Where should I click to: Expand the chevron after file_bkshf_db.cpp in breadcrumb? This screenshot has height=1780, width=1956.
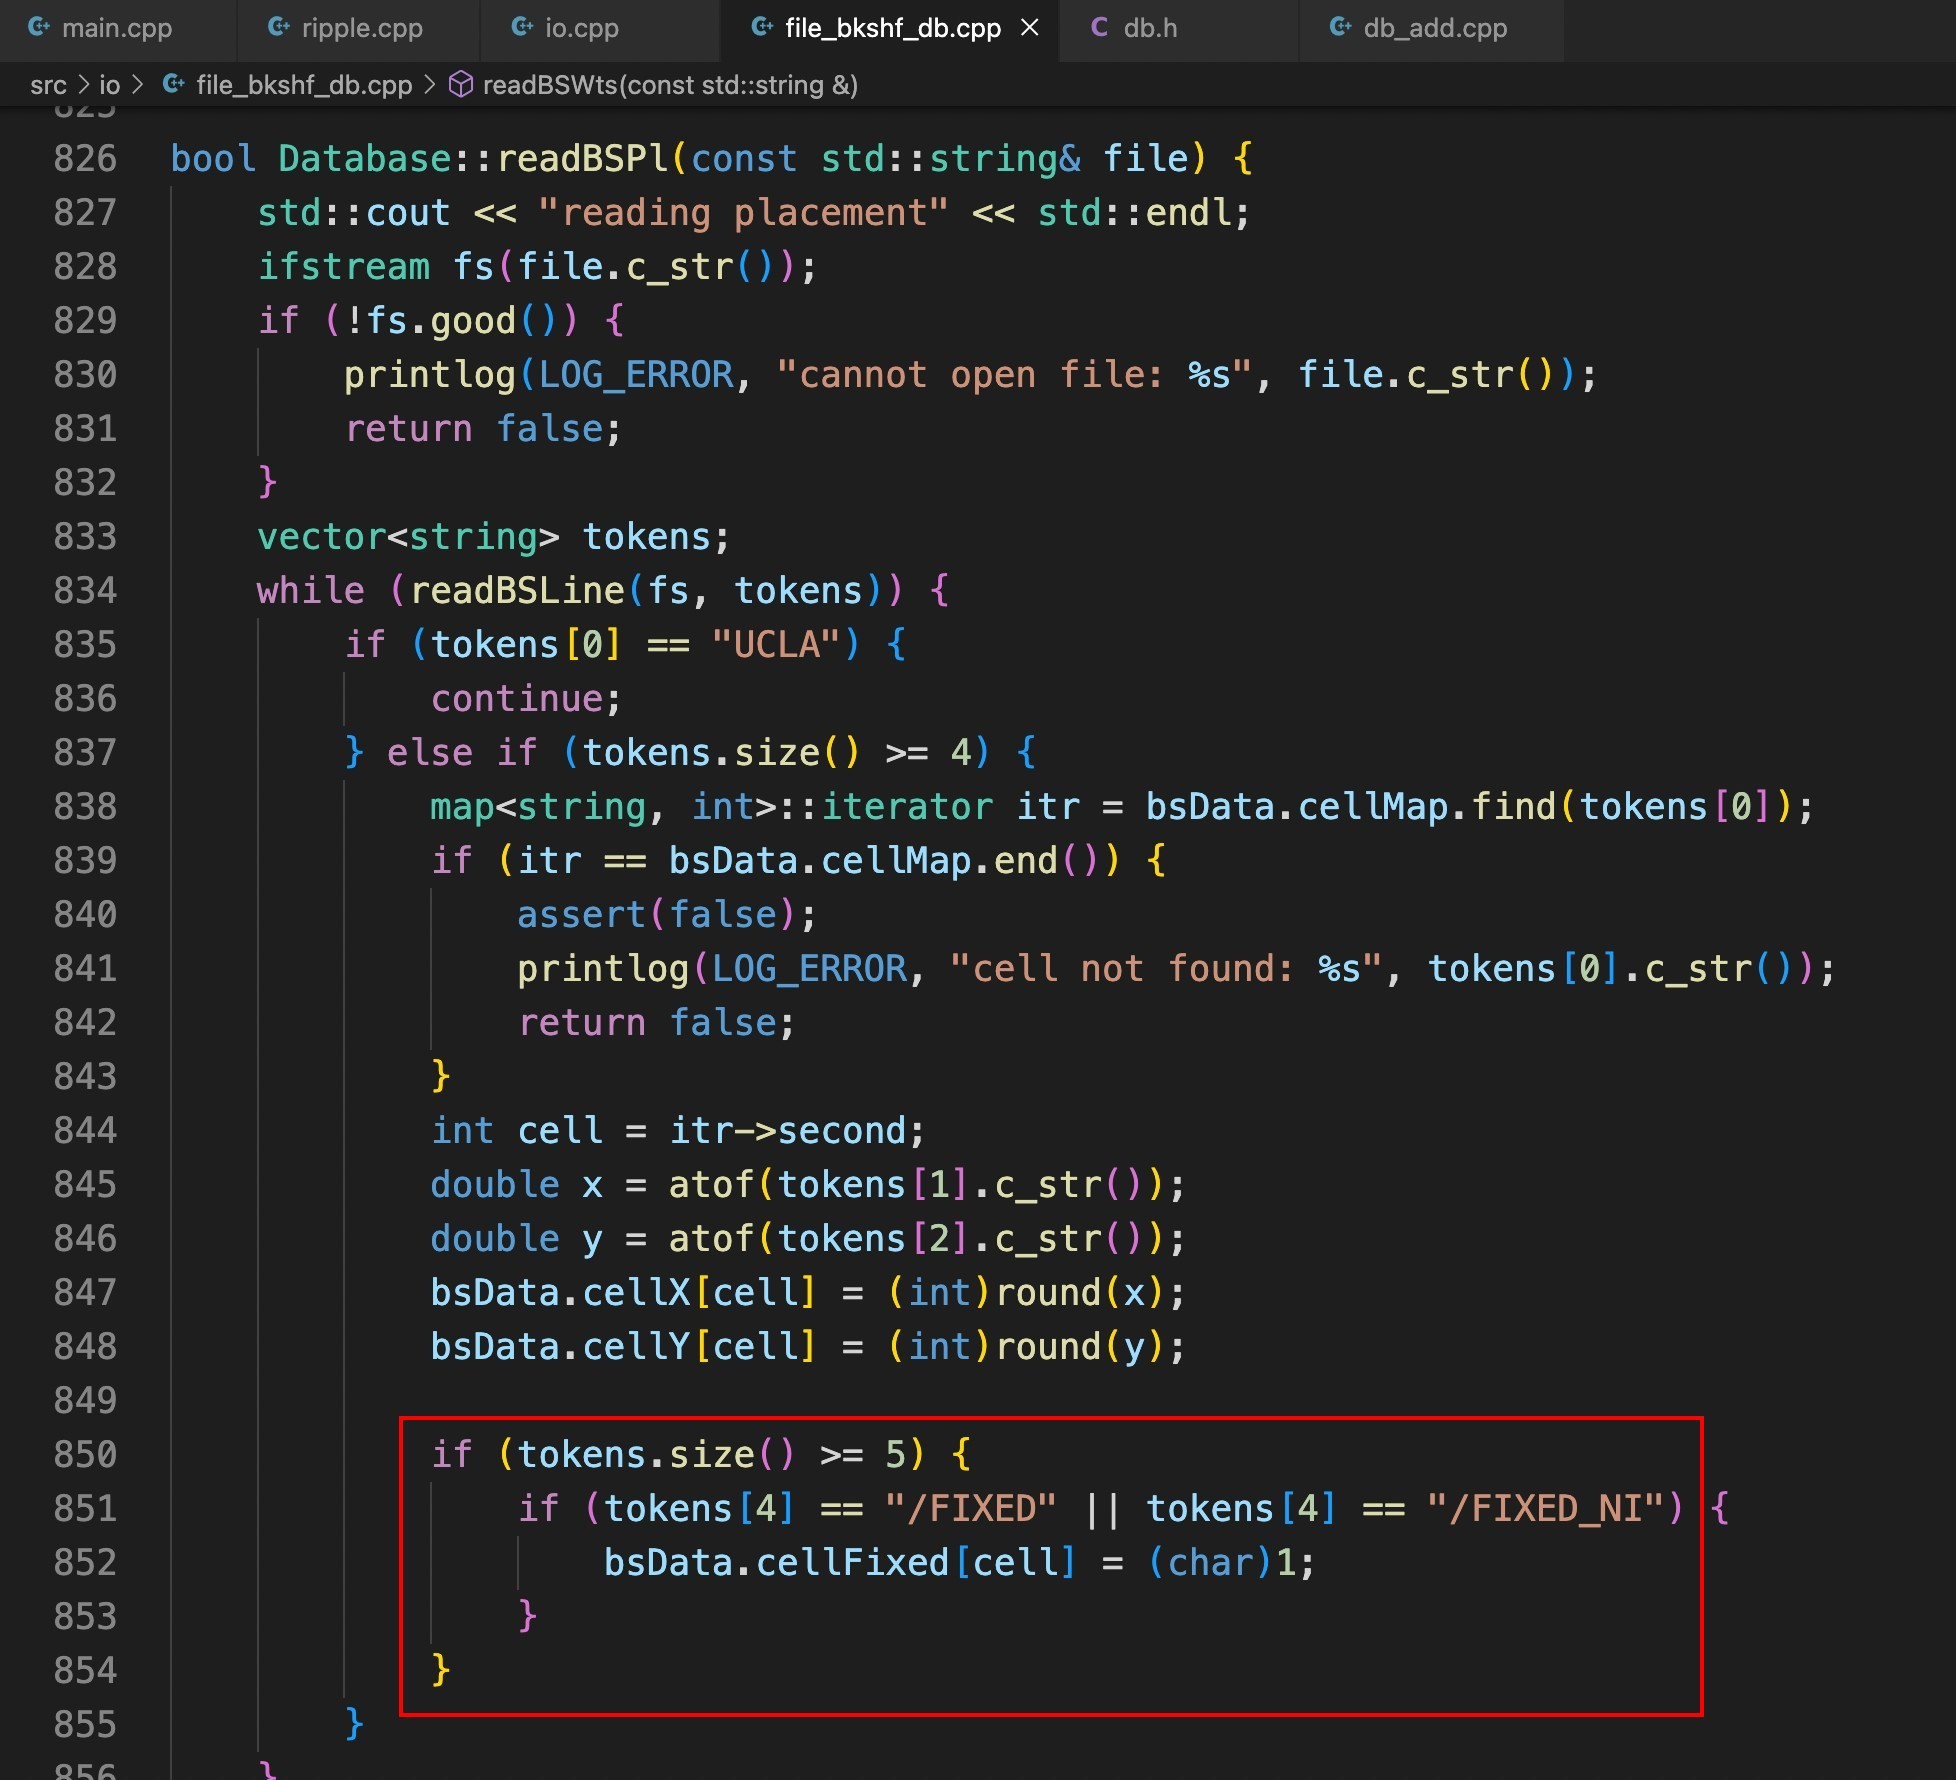coord(430,85)
